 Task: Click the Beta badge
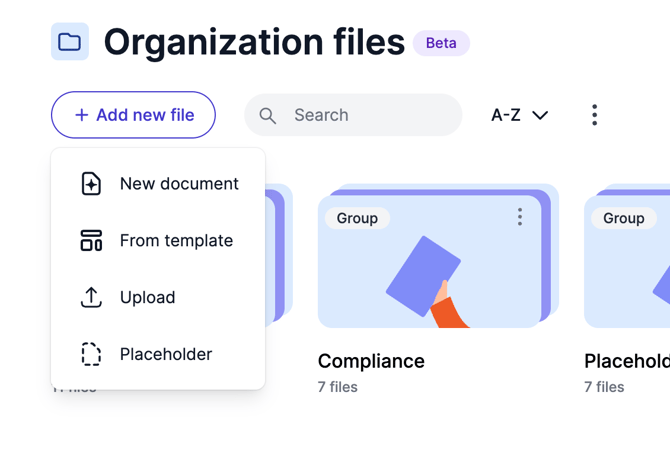[441, 43]
